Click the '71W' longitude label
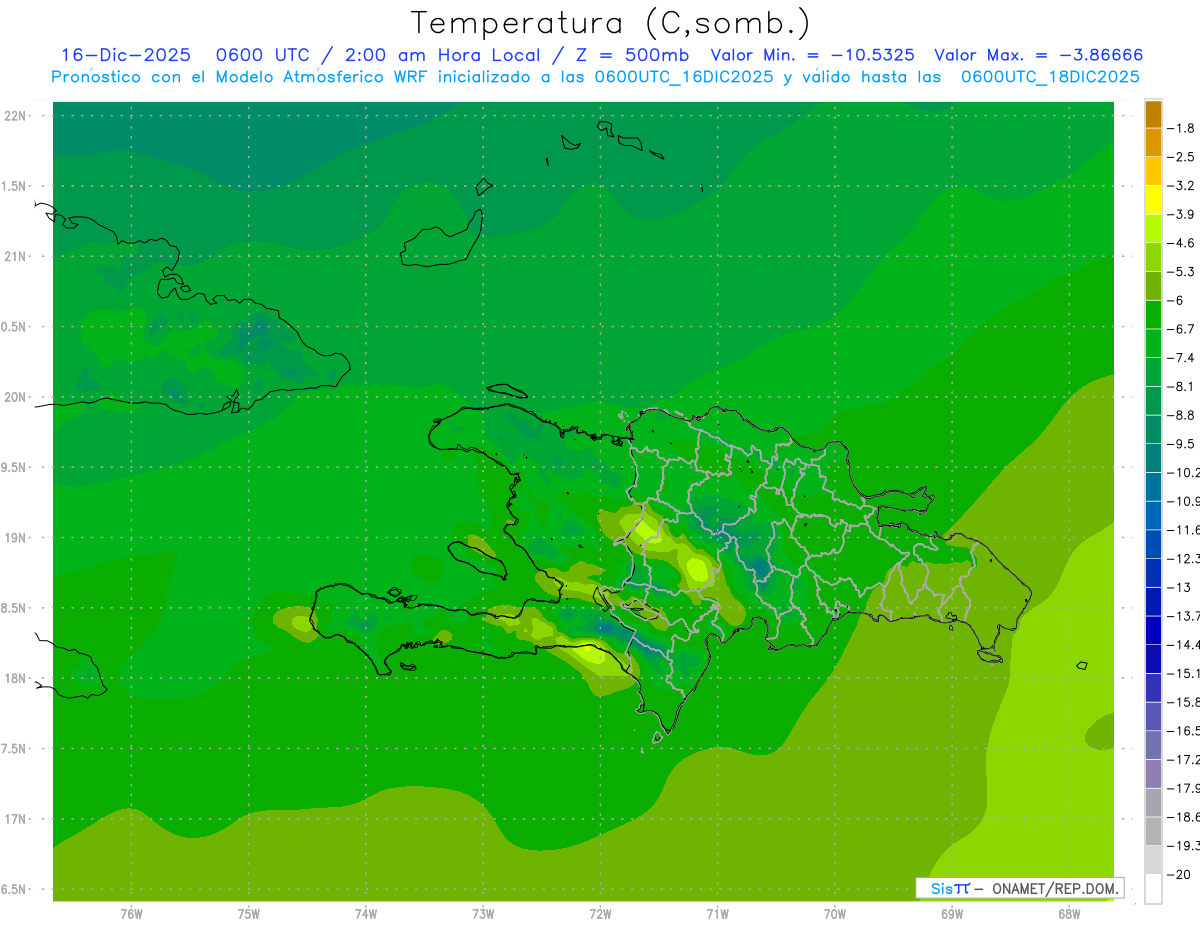The image size is (1200, 927). (x=717, y=914)
